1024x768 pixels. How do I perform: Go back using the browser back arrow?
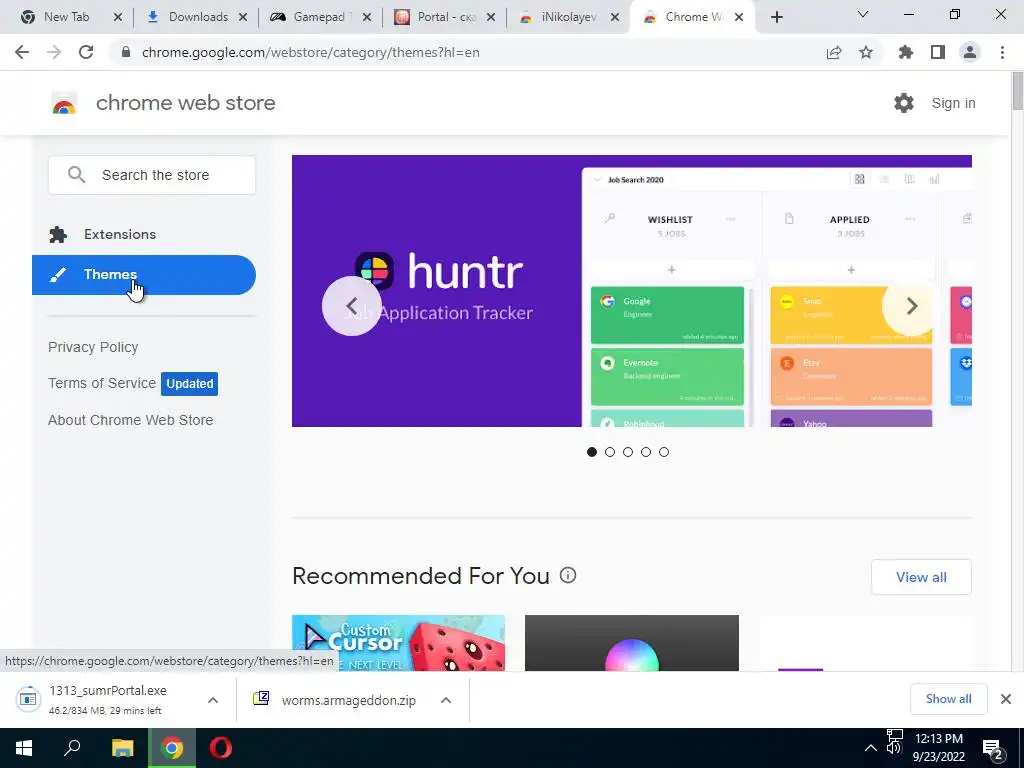22,52
